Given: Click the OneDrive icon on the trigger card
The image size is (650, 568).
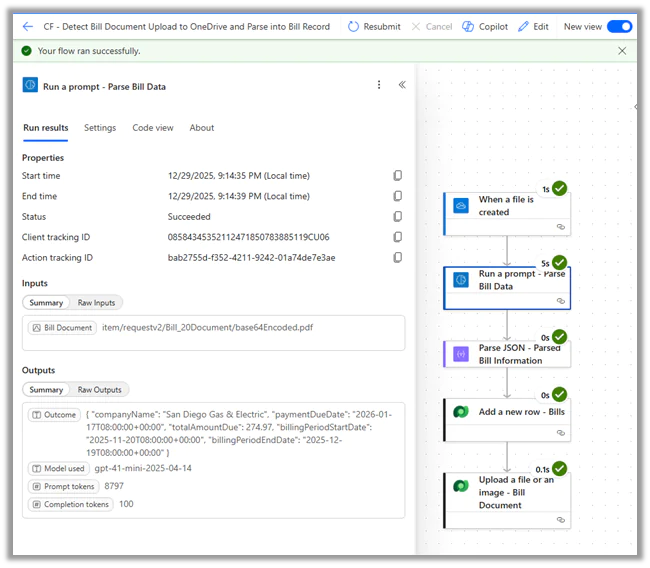Looking at the screenshot, I should (x=461, y=206).
